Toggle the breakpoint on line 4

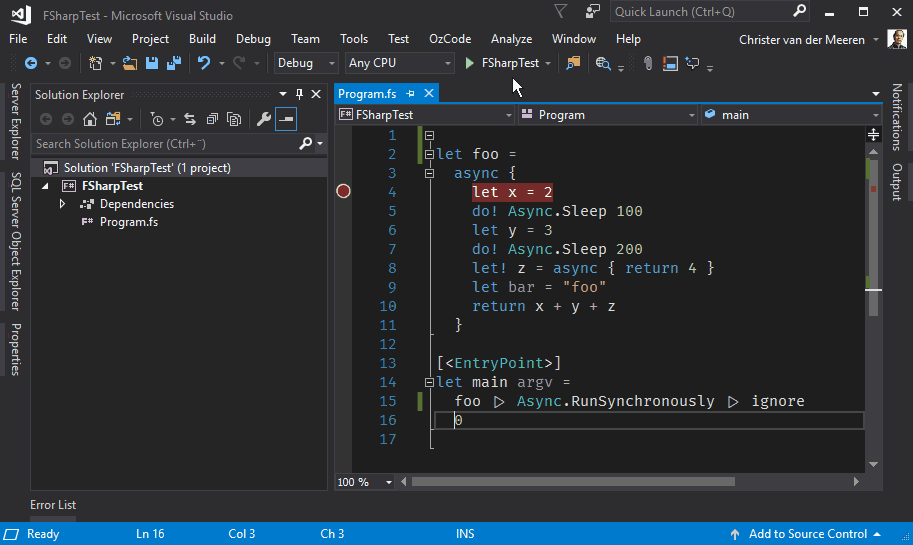tap(344, 191)
